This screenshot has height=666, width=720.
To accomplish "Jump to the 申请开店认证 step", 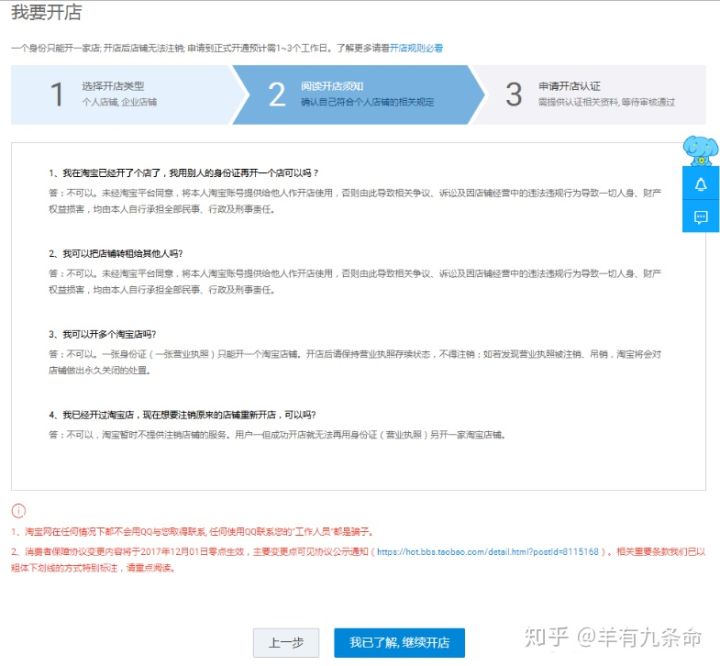I will (x=569, y=86).
